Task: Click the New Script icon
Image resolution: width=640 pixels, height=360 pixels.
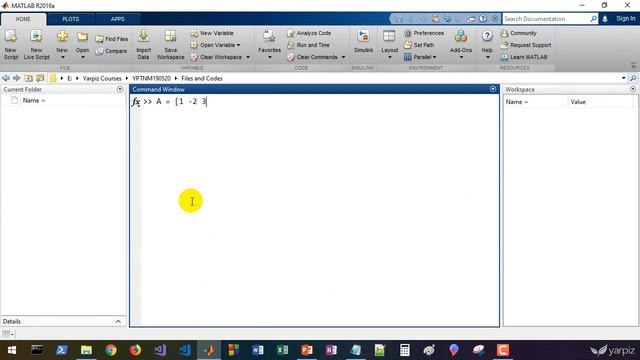Action: point(11,45)
